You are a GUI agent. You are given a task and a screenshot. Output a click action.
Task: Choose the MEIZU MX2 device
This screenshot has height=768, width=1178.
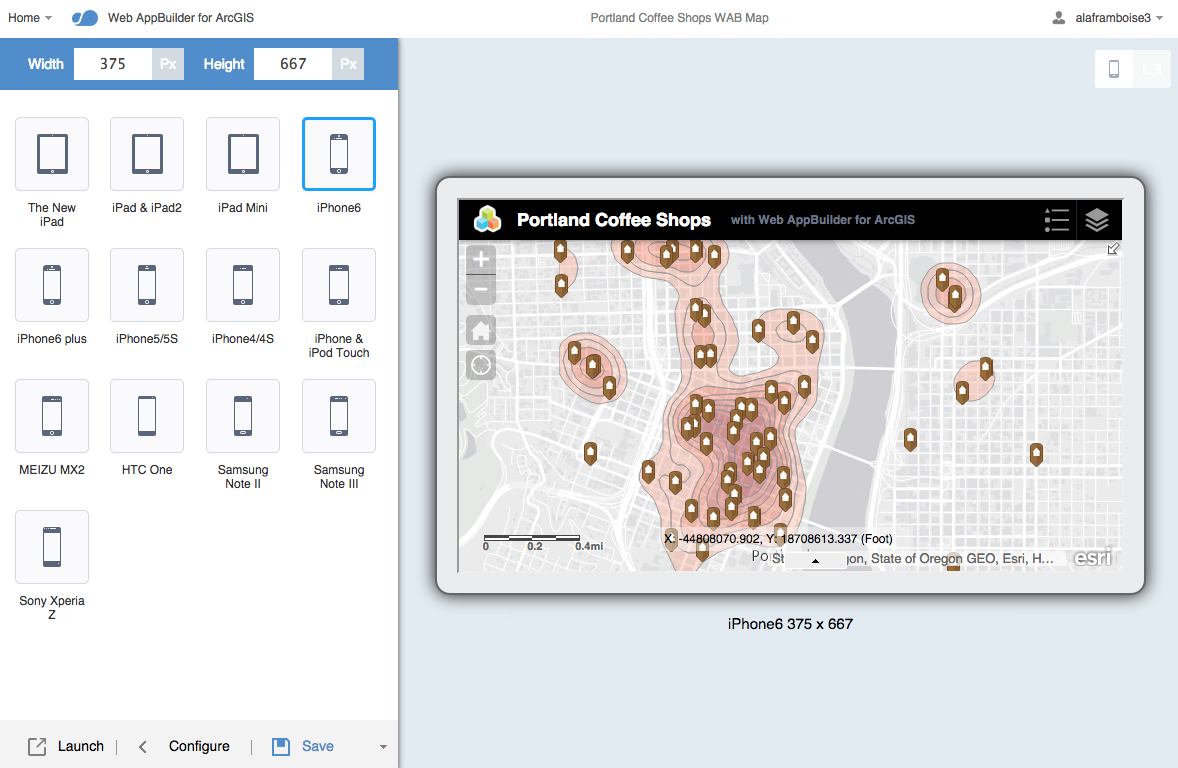(x=52, y=416)
